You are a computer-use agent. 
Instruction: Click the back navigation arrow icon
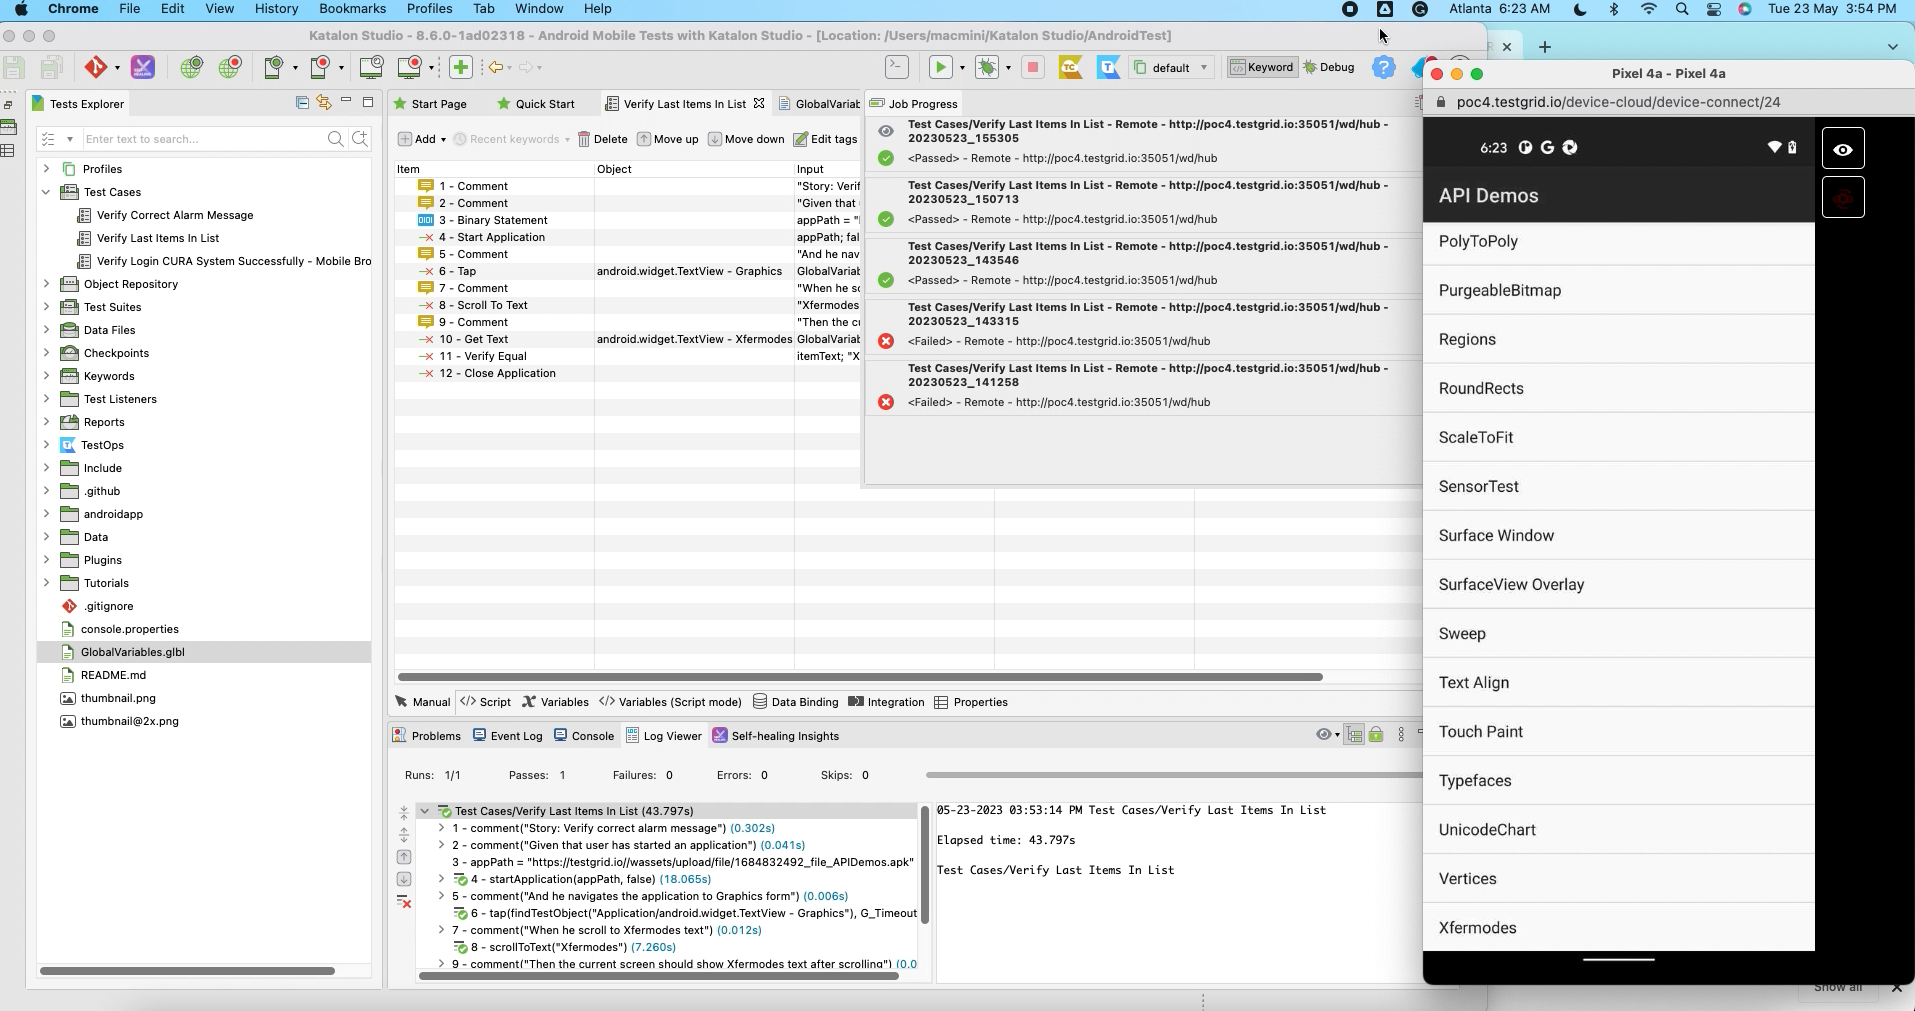495,67
